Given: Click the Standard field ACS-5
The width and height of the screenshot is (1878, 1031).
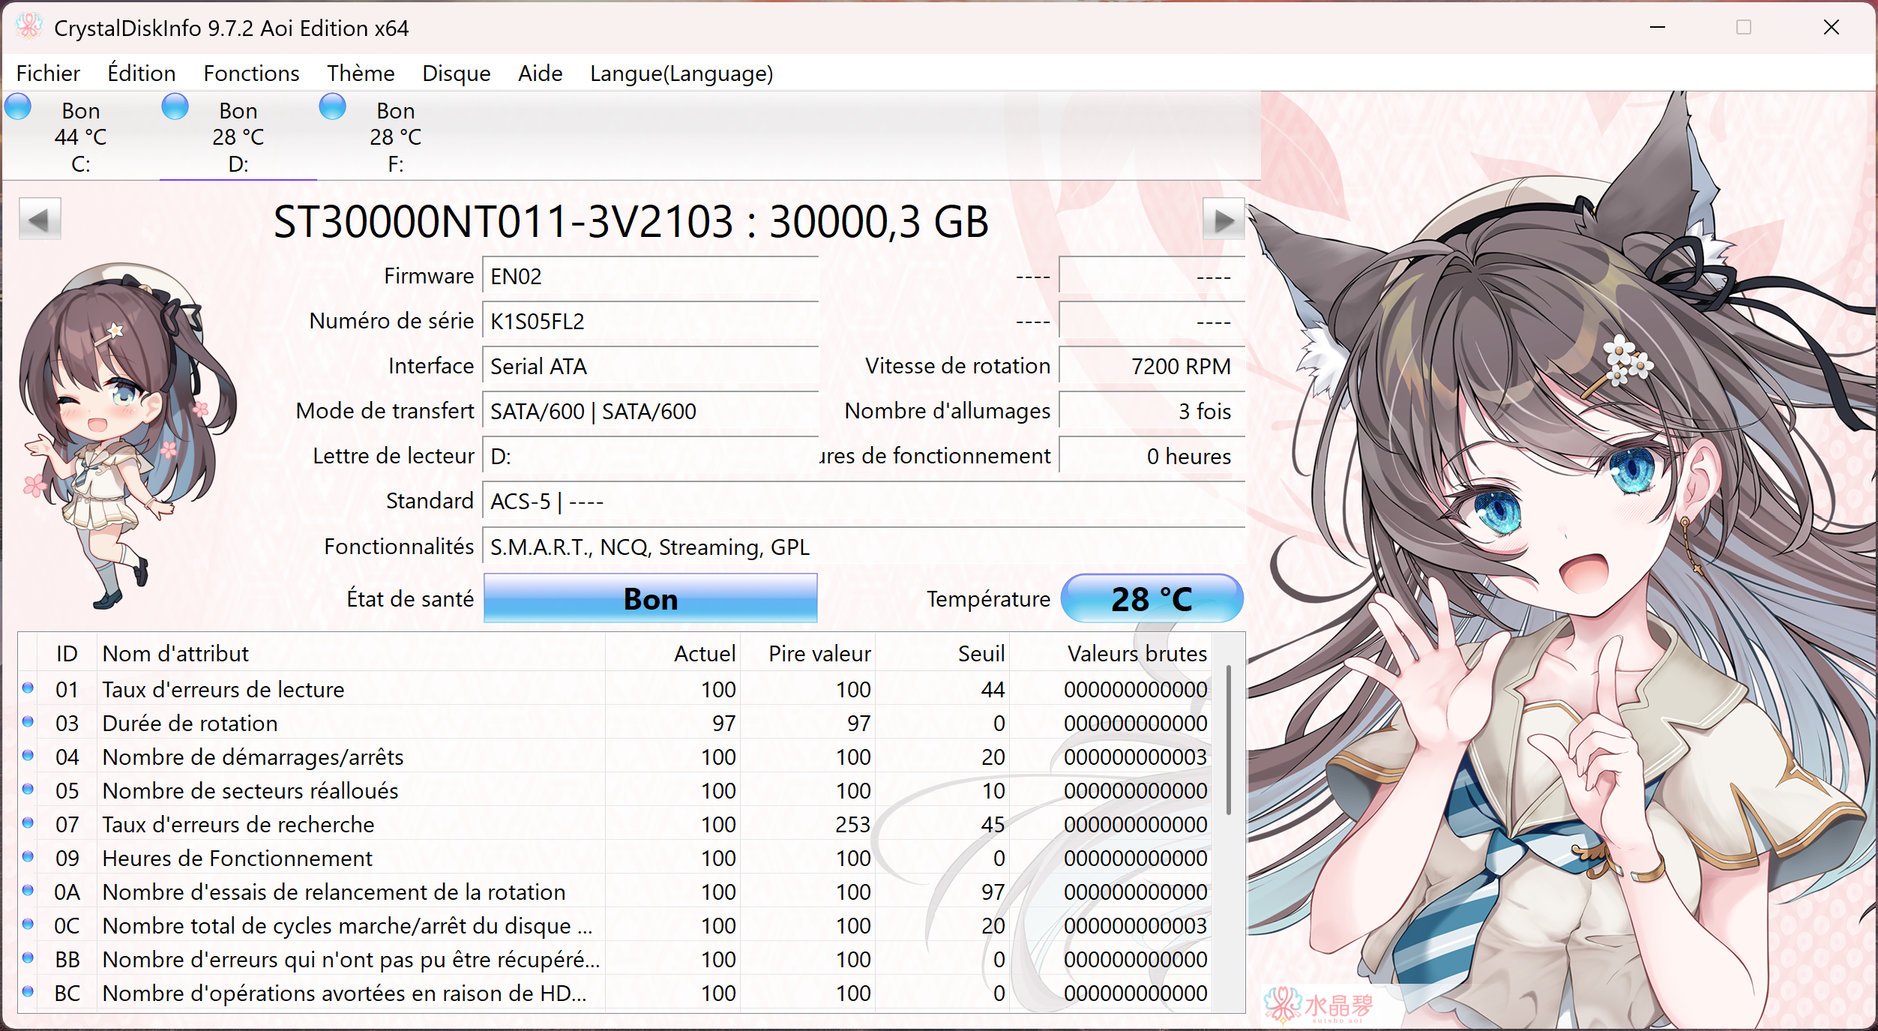Looking at the screenshot, I should click(x=864, y=501).
